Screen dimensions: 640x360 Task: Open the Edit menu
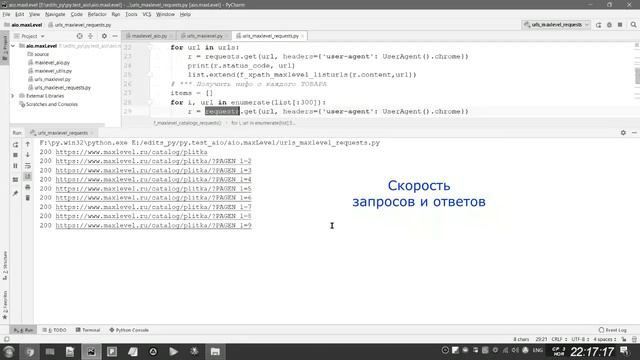pyautogui.click(x=20, y=14)
